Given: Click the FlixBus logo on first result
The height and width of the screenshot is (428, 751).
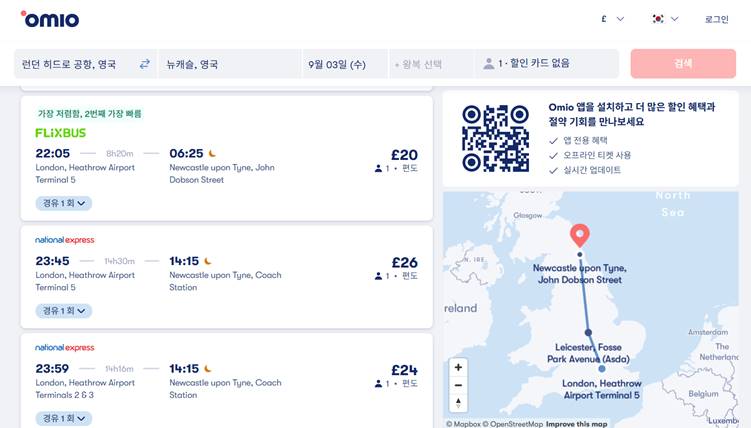Looking at the screenshot, I should pos(60,133).
